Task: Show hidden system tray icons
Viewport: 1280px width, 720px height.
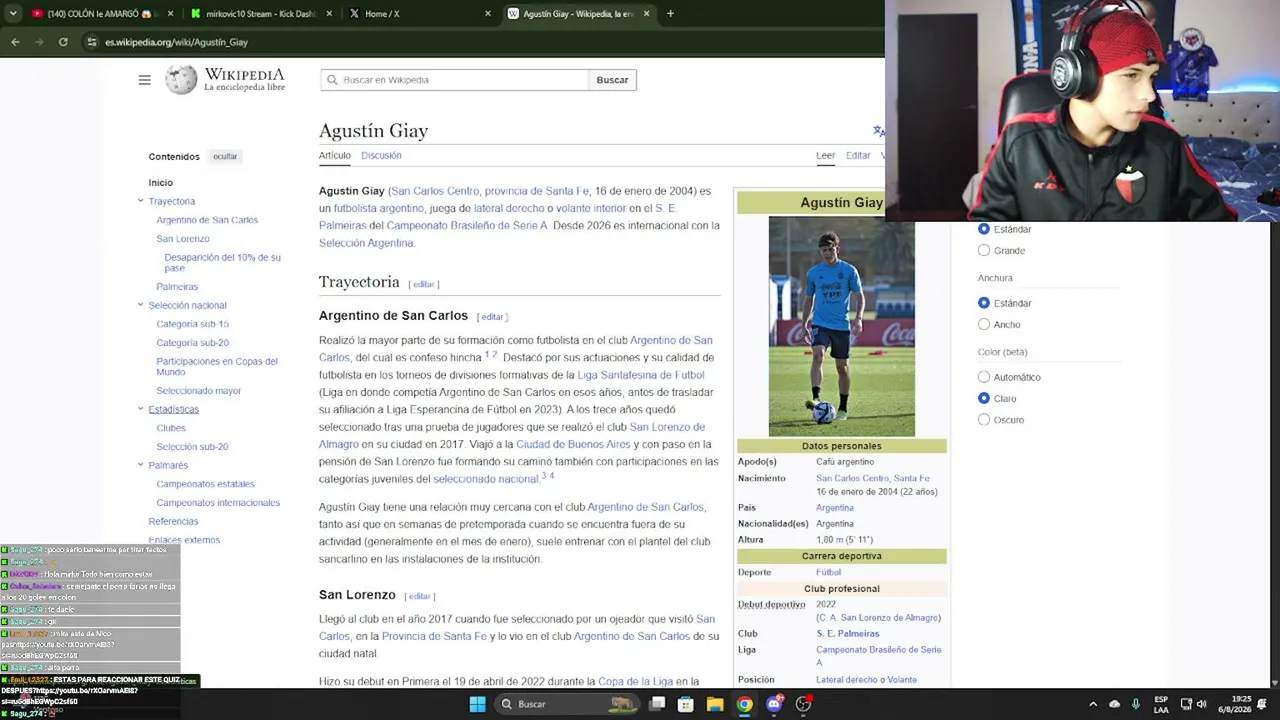Action: click(1093, 704)
